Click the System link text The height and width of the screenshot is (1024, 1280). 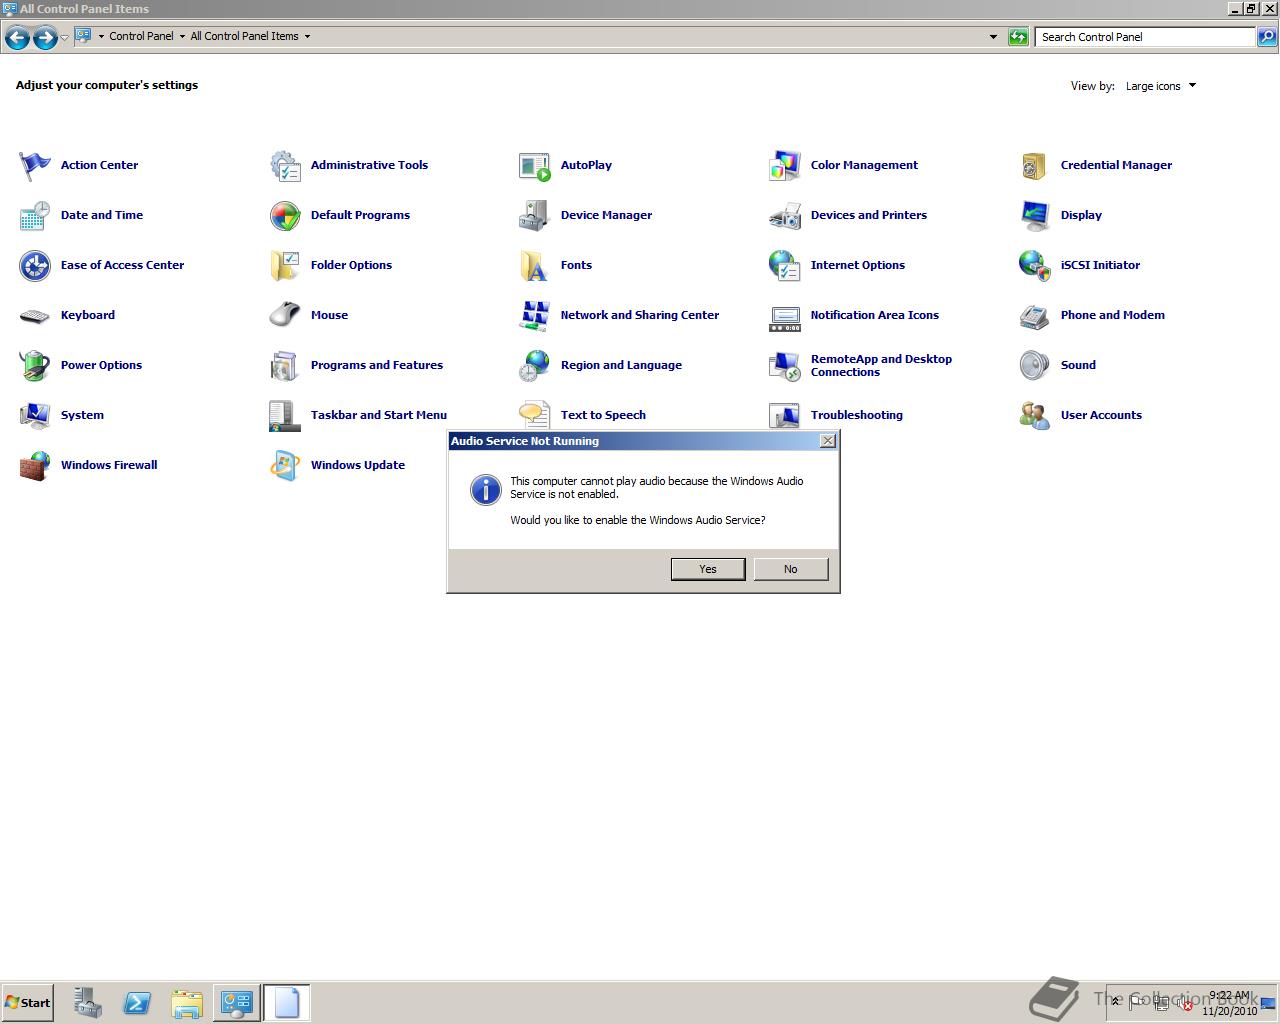(82, 415)
